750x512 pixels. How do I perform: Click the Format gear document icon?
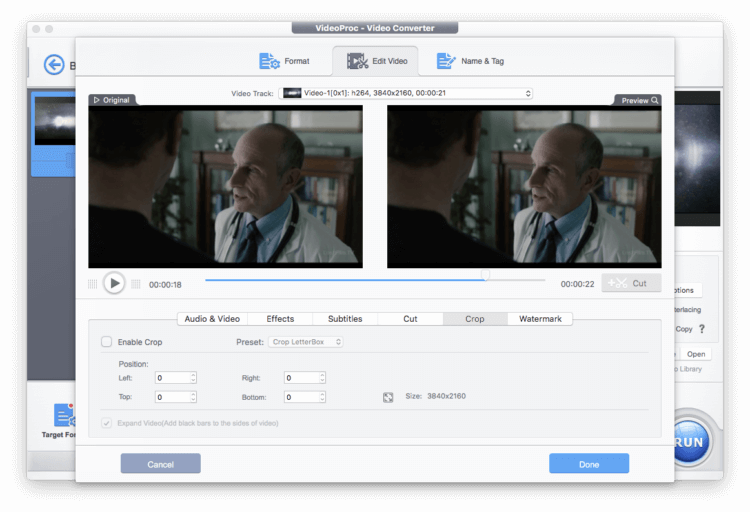tap(269, 61)
